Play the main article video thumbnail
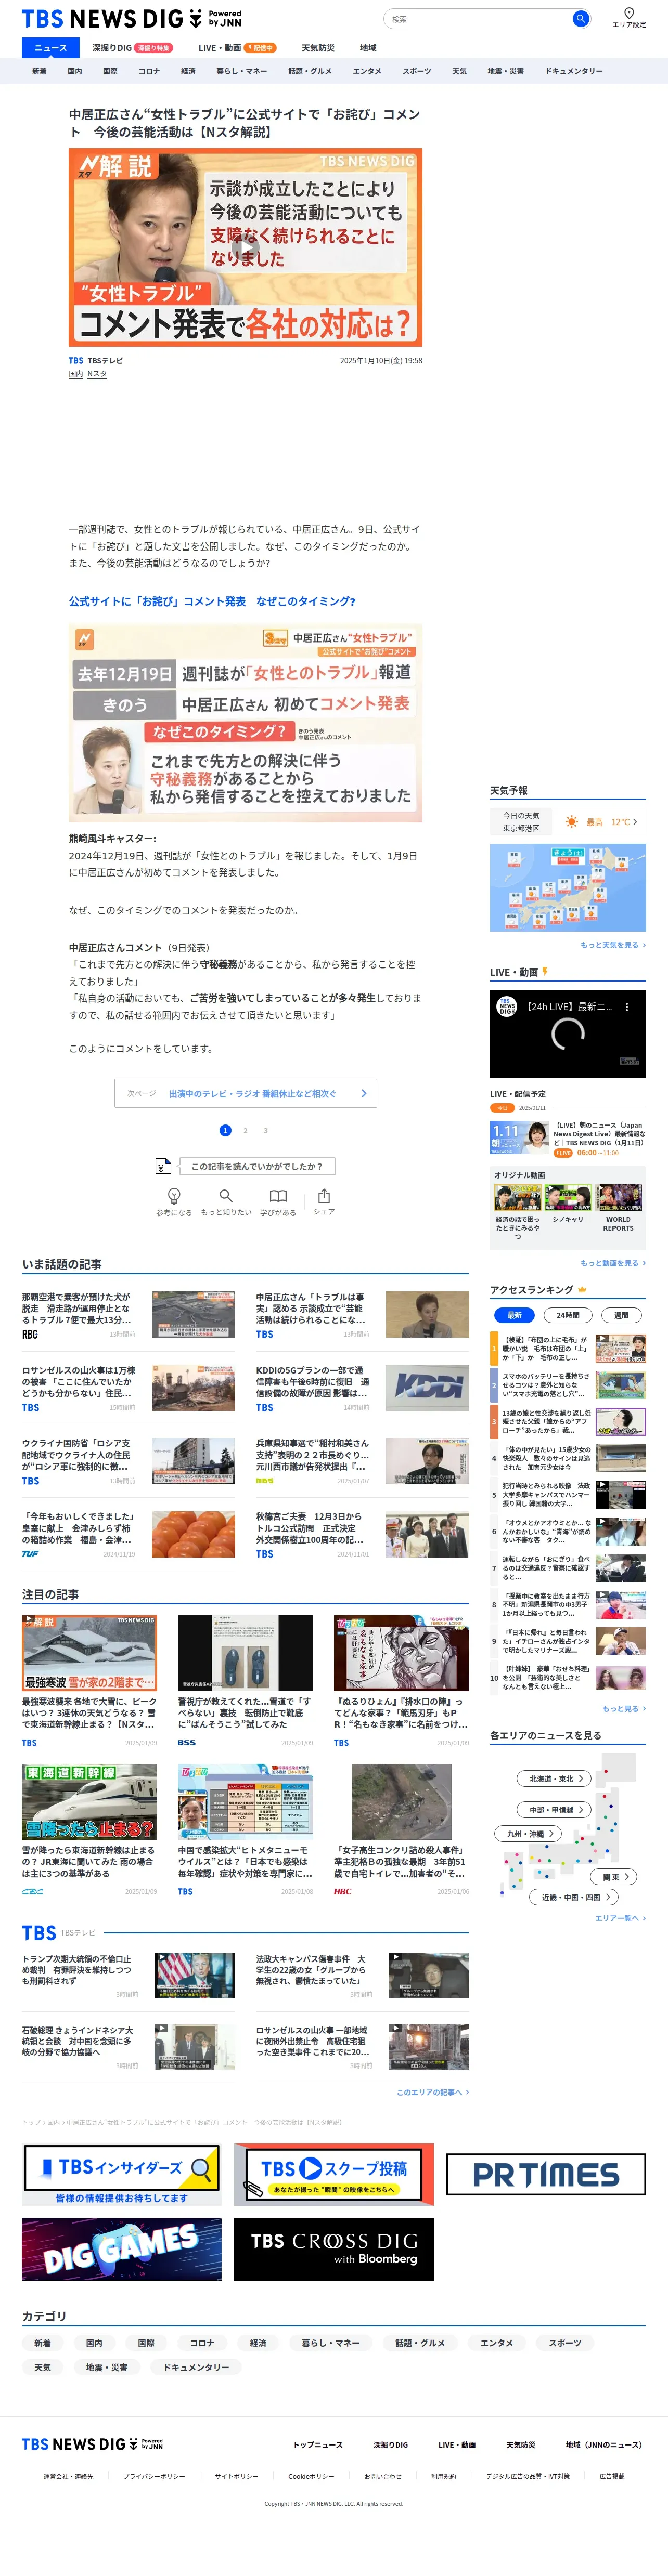This screenshot has width=668, height=2576. pos(245,248)
